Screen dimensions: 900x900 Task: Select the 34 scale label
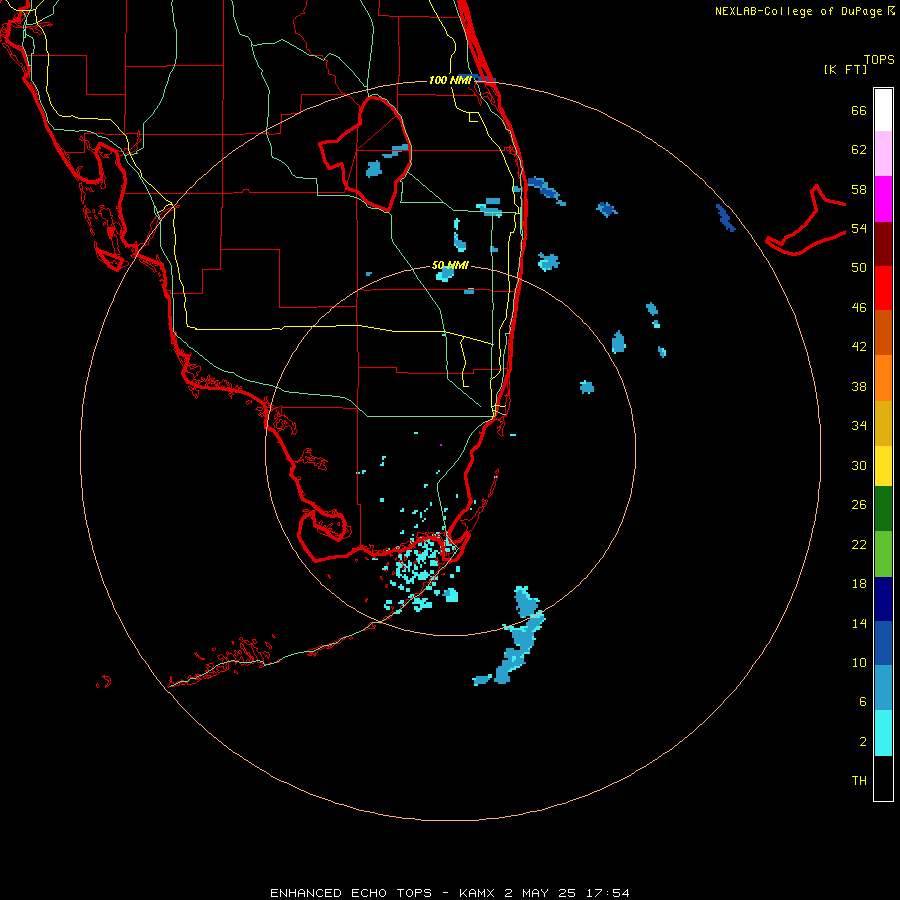[x=859, y=426]
